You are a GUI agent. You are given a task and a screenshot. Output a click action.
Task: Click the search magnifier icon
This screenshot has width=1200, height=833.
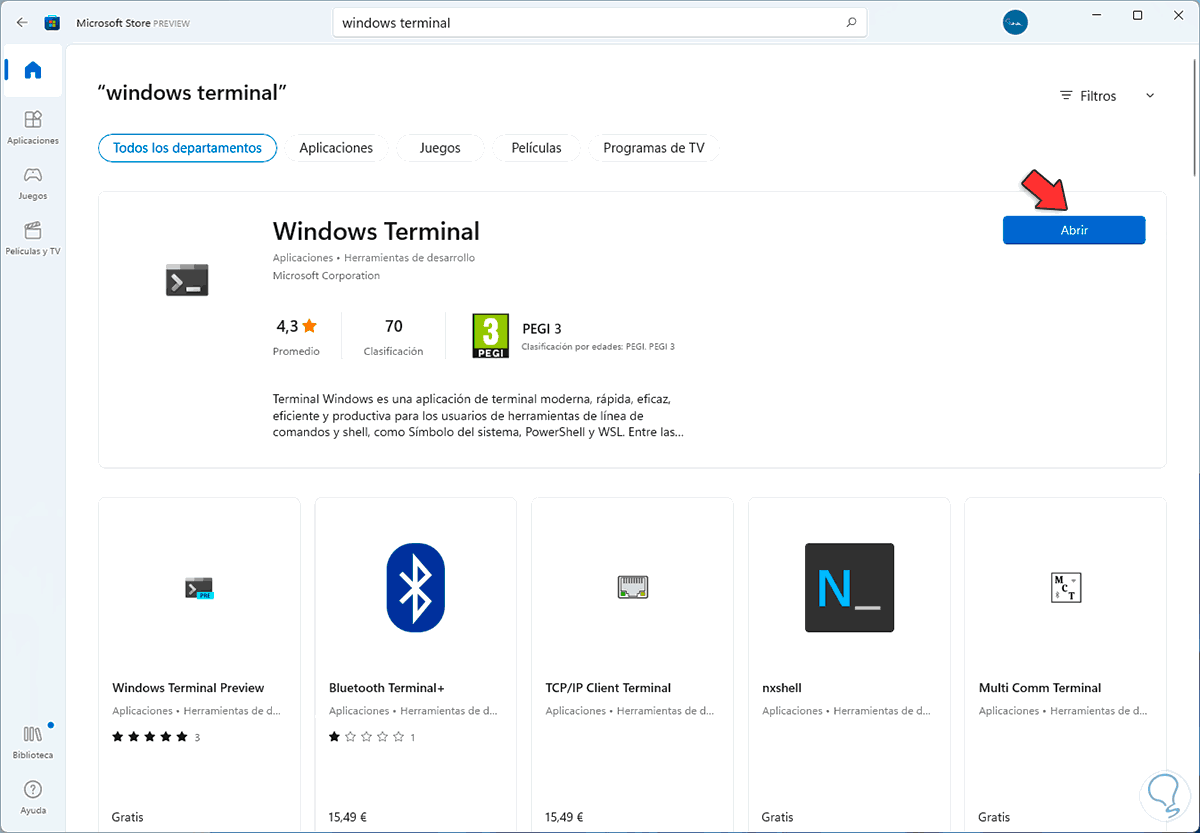[x=851, y=22]
